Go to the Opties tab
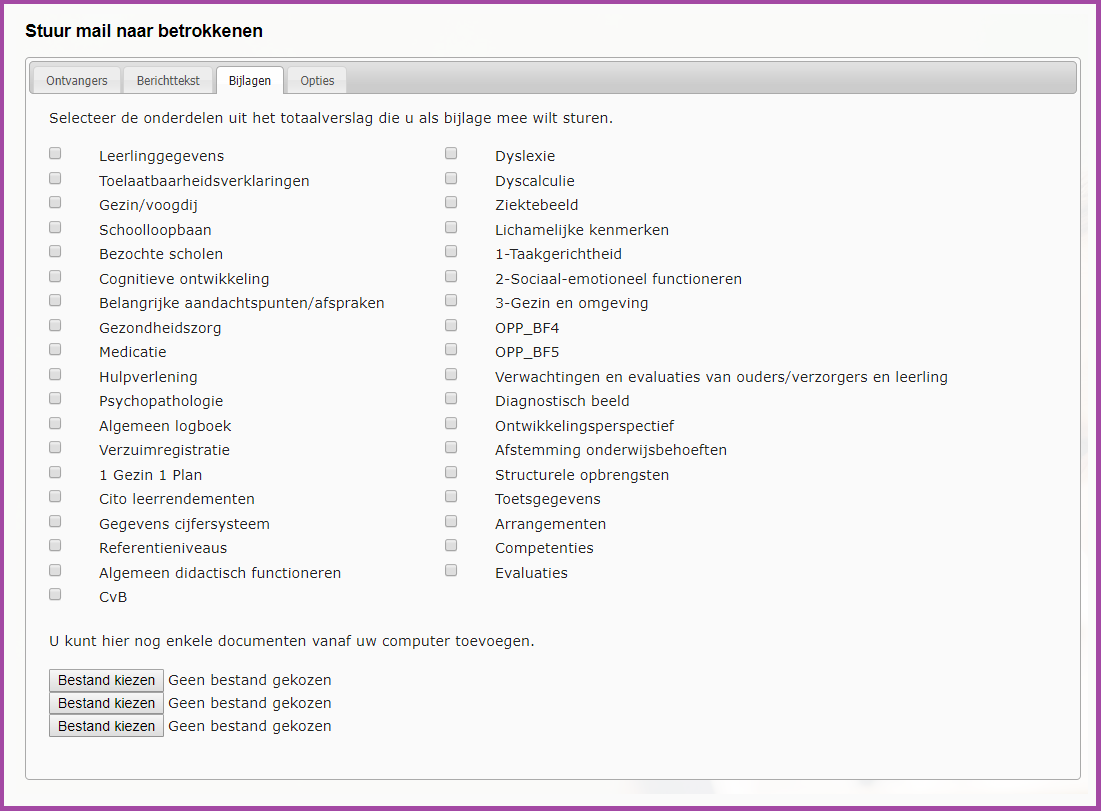 click(x=317, y=81)
